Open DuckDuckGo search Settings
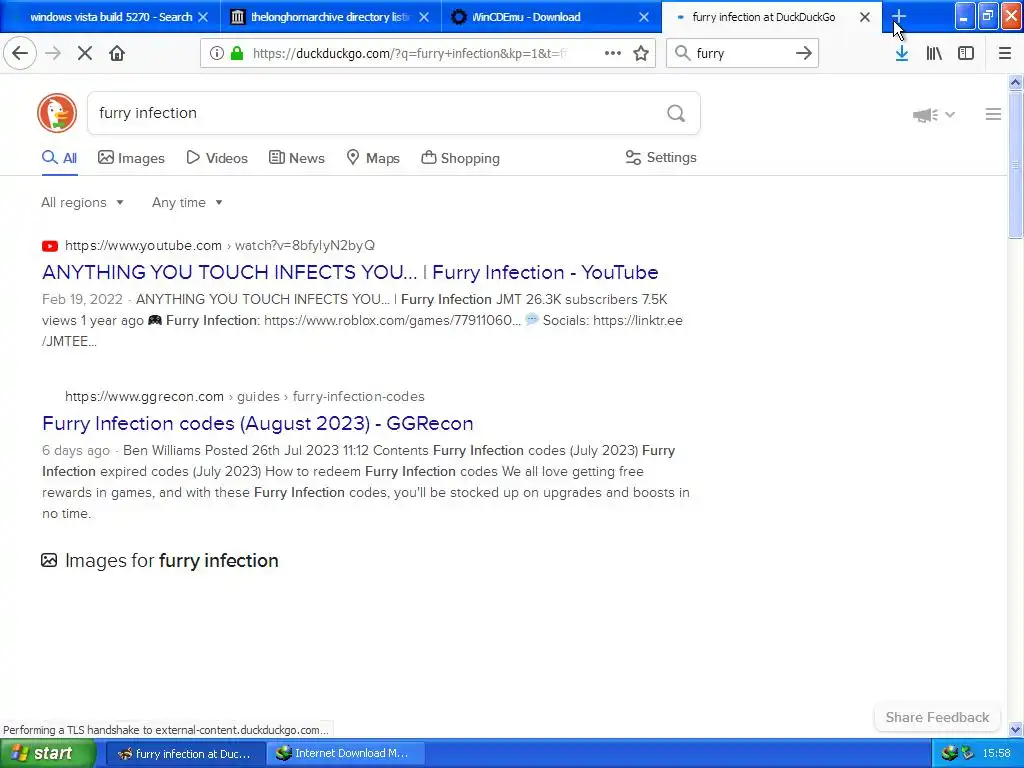The image size is (1024, 768). (661, 157)
